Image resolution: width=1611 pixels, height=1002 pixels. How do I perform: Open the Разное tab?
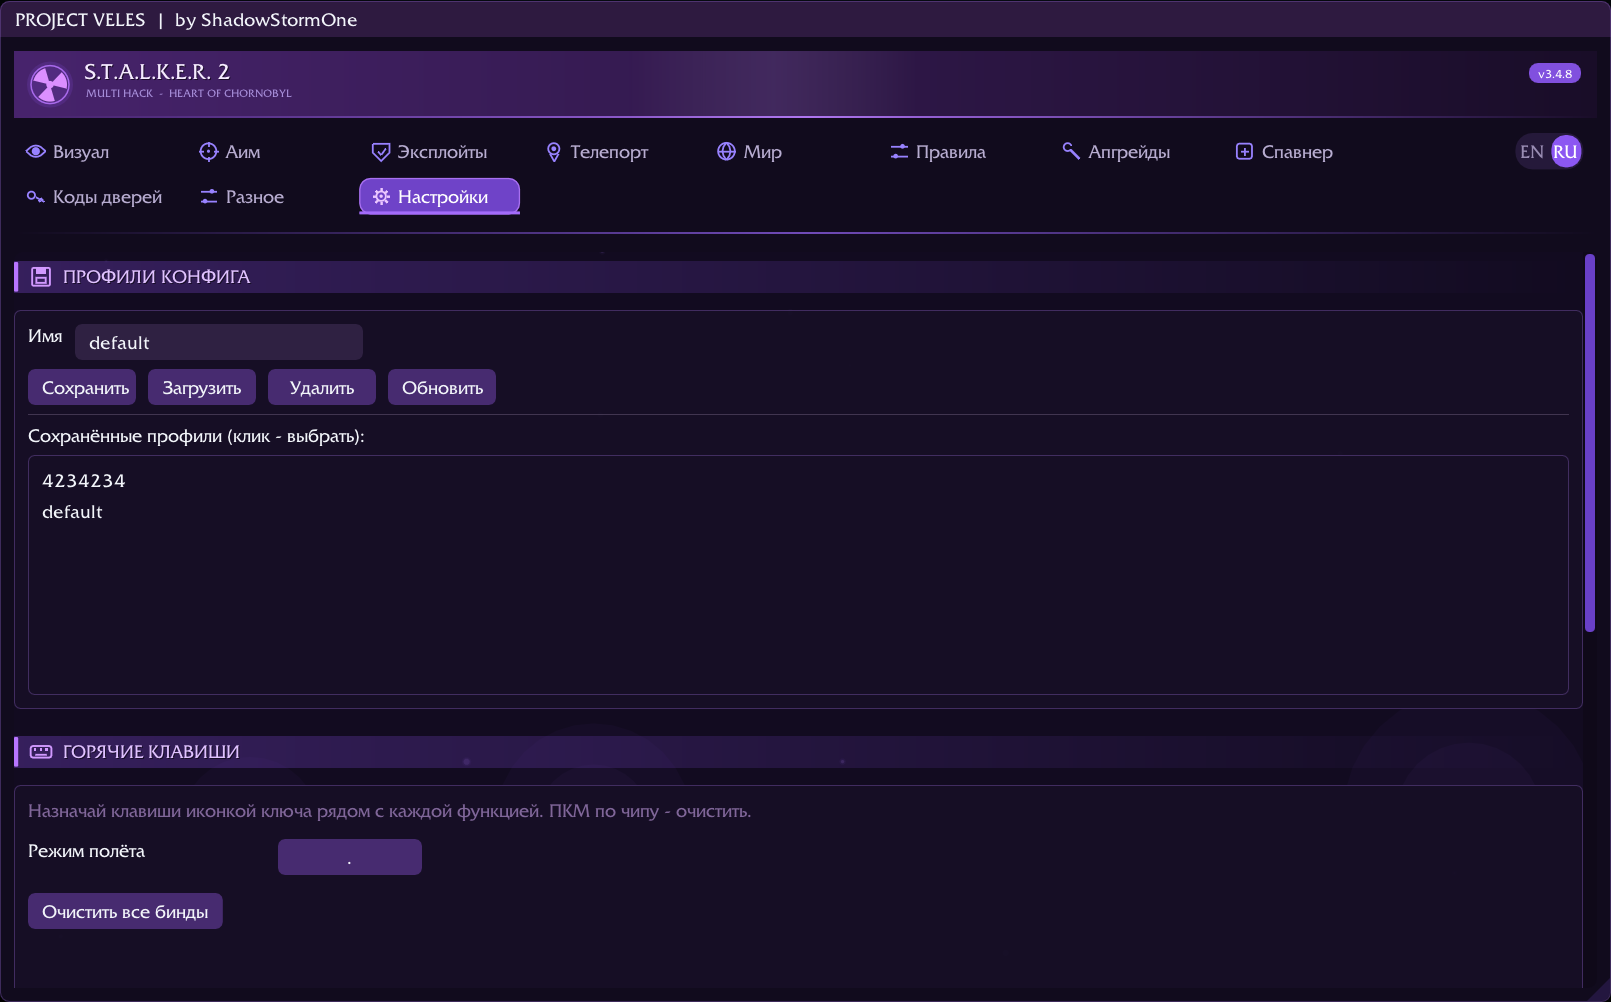[242, 197]
